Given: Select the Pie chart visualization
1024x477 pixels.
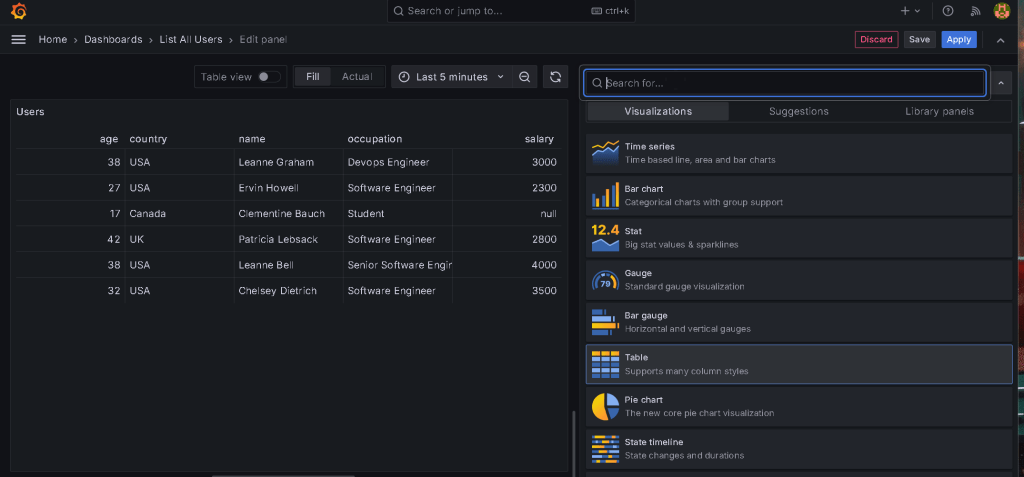Looking at the screenshot, I should (799, 406).
